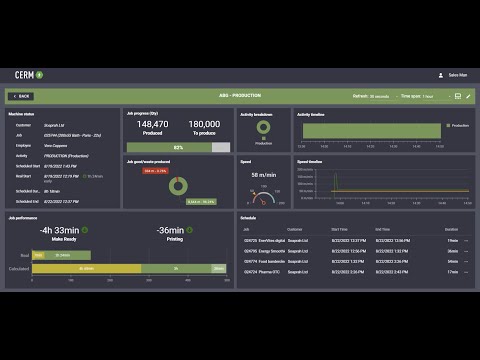Click the Job column header in Schedule
The image size is (480, 360).
pyautogui.click(x=246, y=229)
